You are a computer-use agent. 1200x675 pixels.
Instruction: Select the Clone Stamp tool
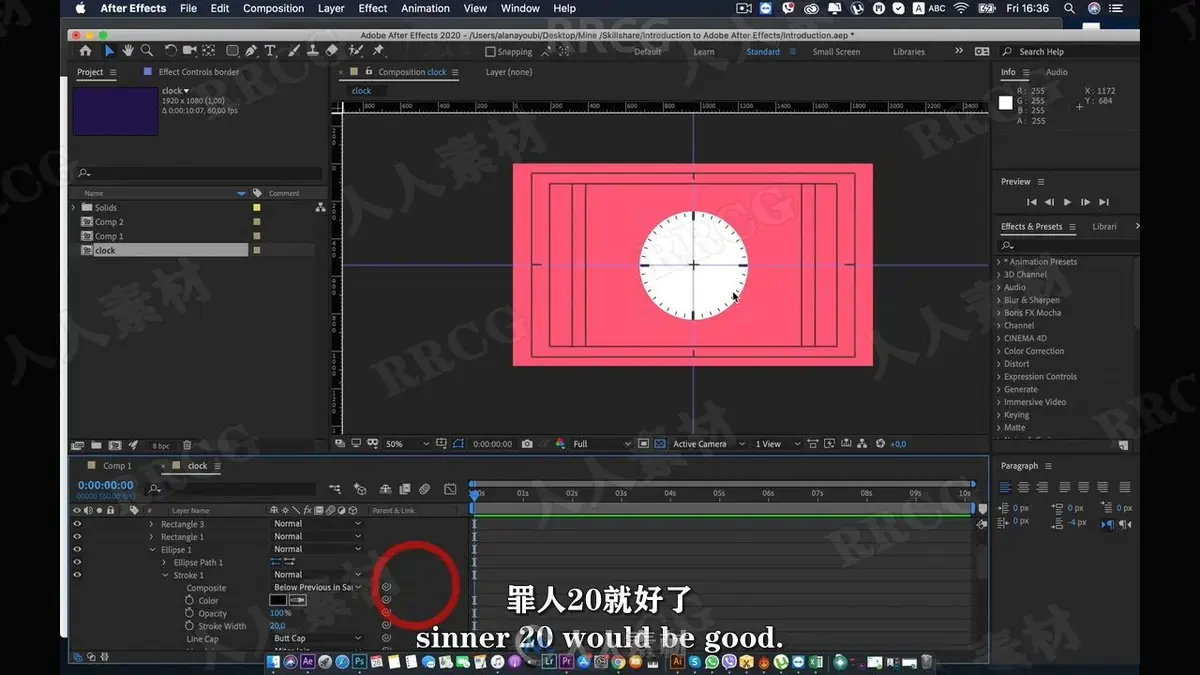(313, 51)
